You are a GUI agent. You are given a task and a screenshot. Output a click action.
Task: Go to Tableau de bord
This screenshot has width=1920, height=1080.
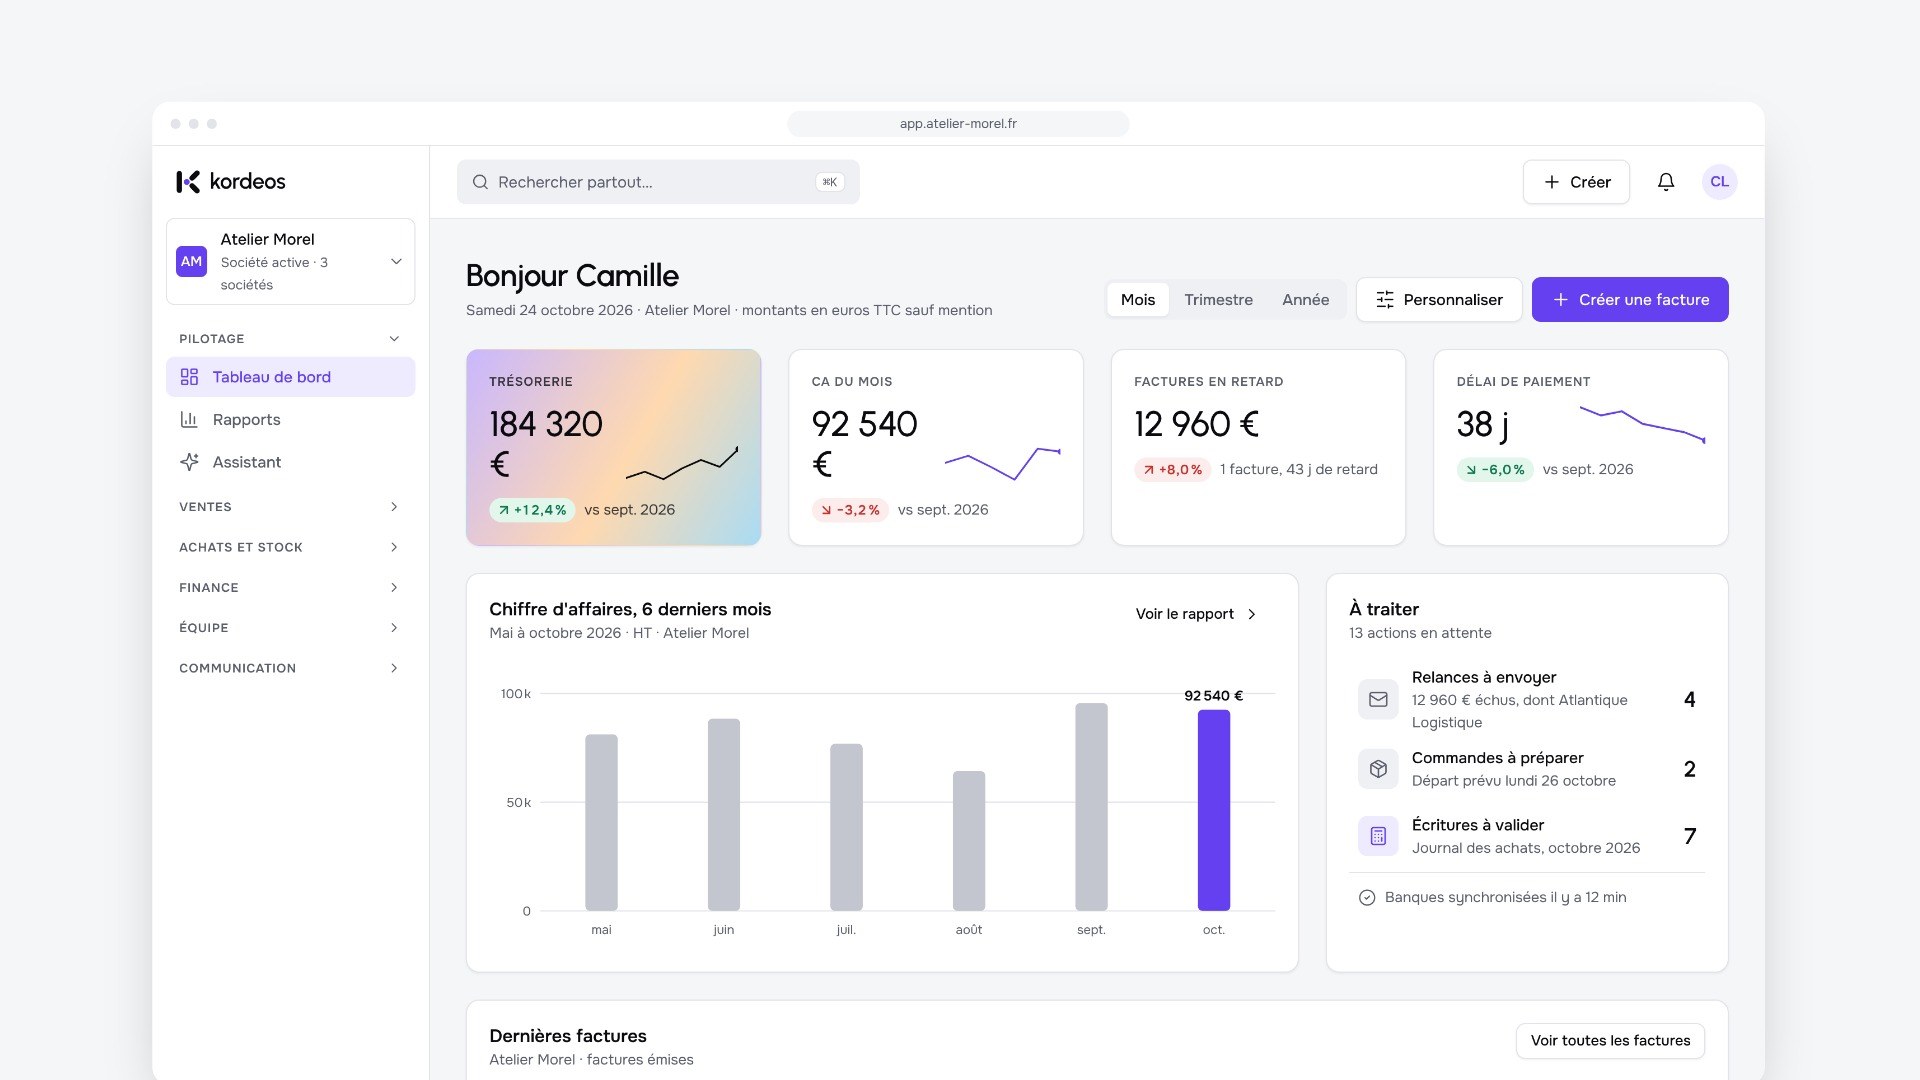coord(290,377)
